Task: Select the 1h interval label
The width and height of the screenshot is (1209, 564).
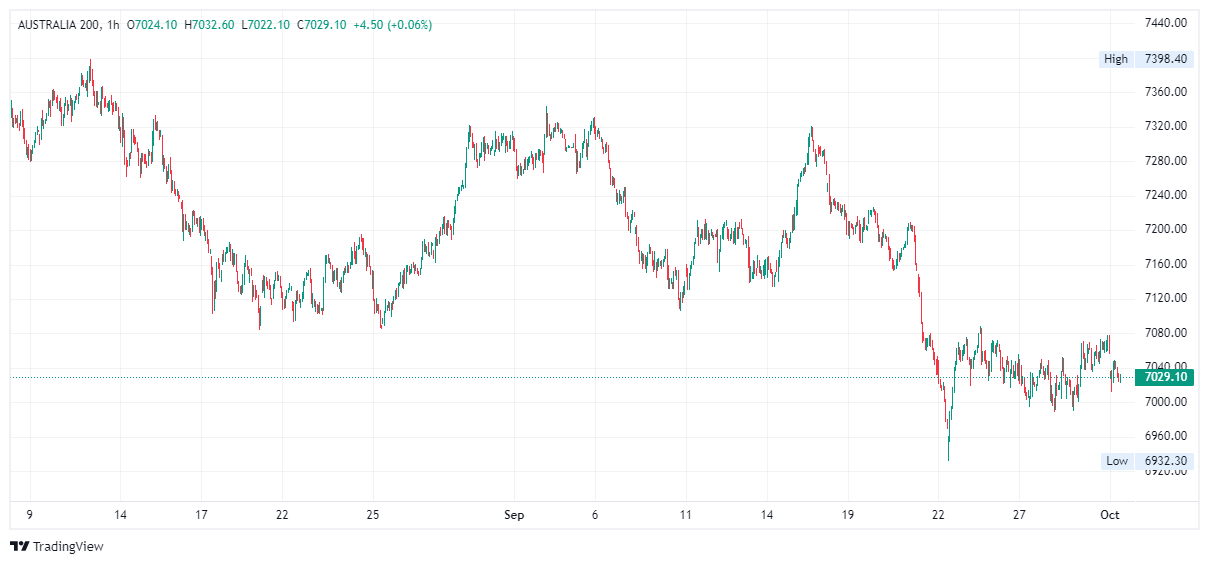Action: click(113, 24)
